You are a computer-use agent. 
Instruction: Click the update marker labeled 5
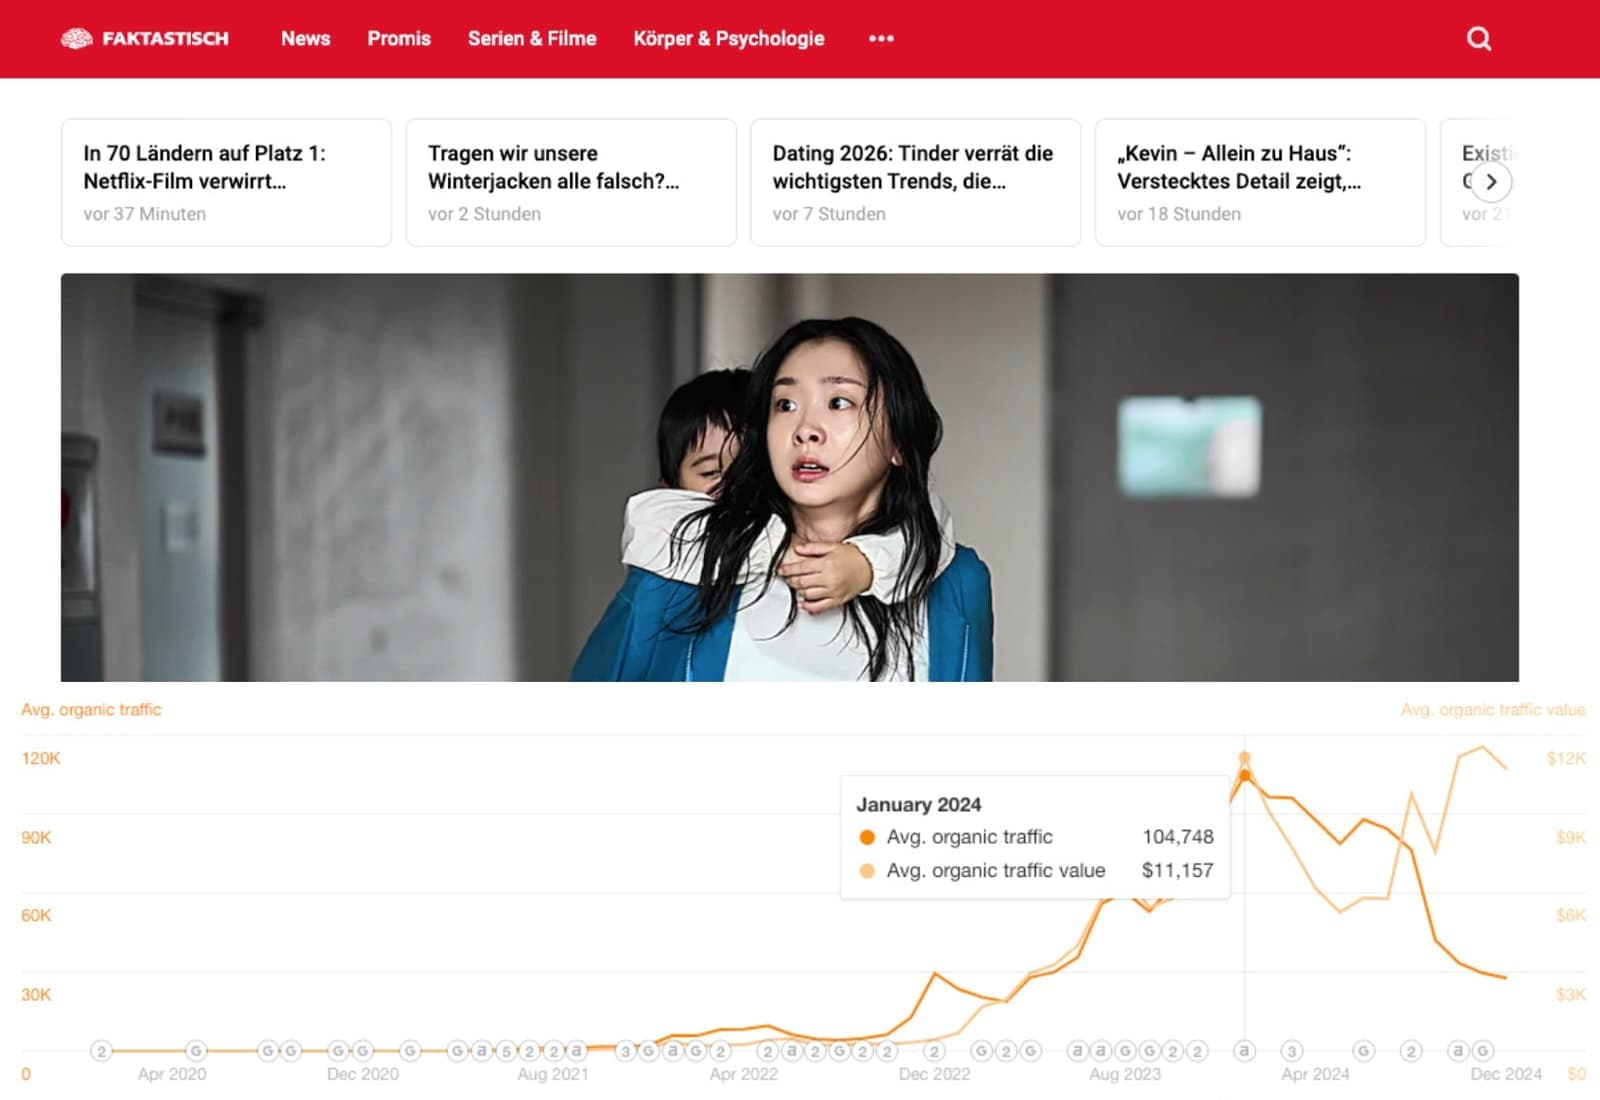506,1051
